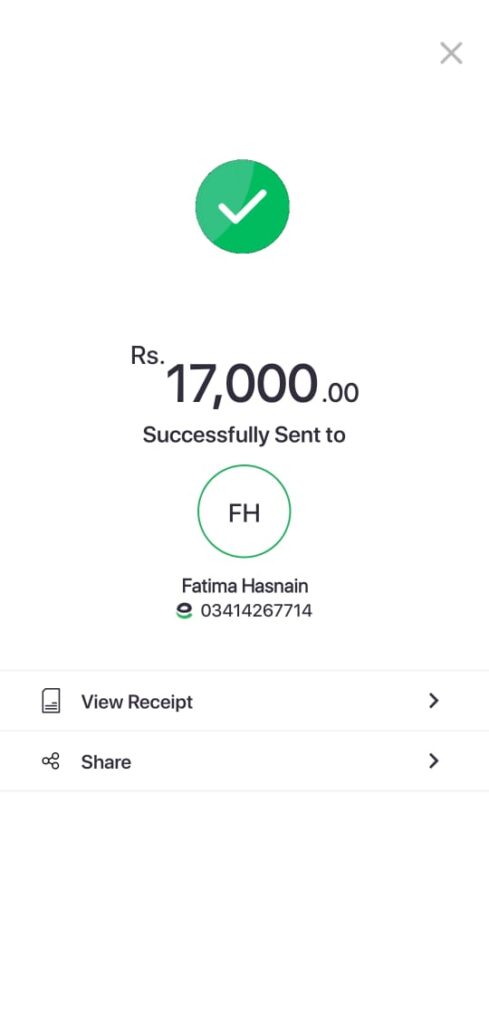Tap the Successfully Sent to heading

pos(244,435)
